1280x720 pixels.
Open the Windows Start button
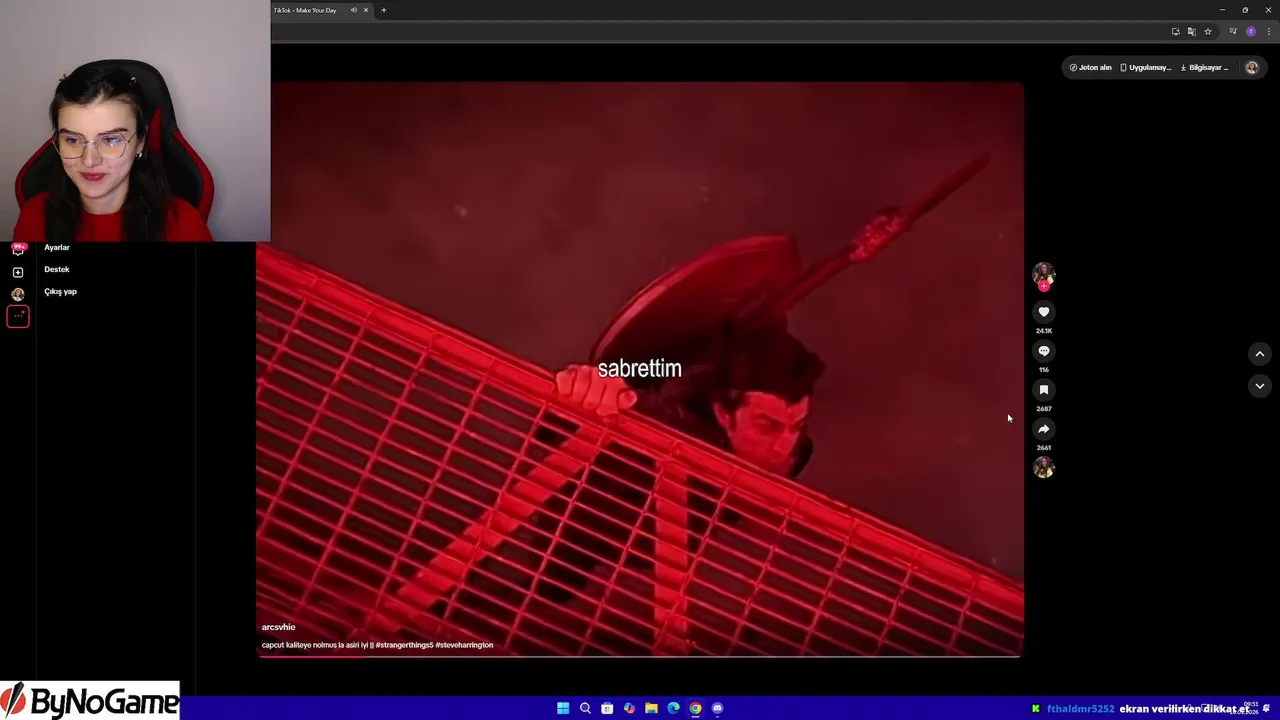click(x=563, y=708)
